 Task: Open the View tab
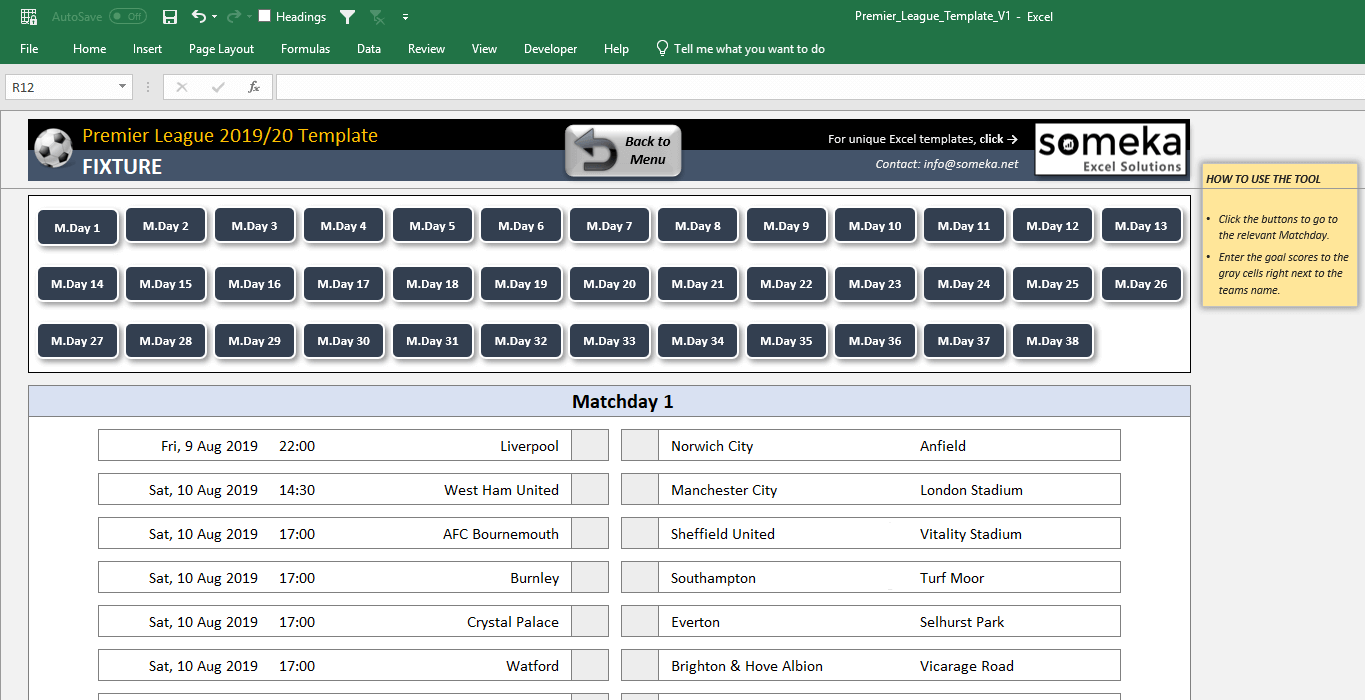click(x=484, y=49)
